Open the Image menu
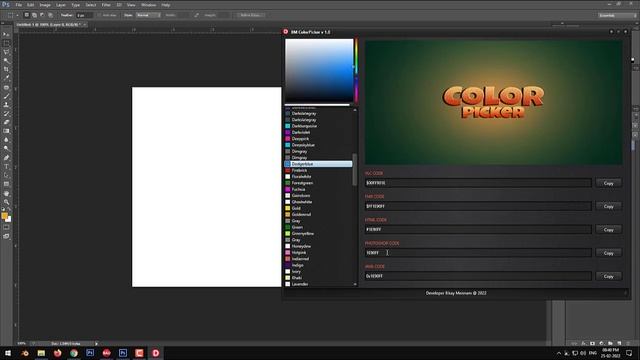This screenshot has height=360, width=640. [45, 5]
